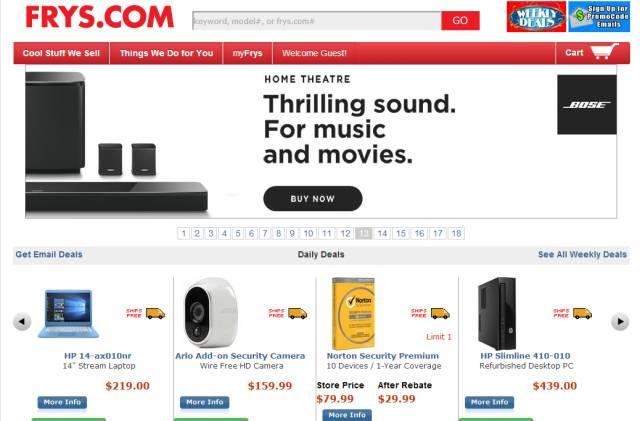The width and height of the screenshot is (640, 421).
Task: Open the Get Email Deals link
Action: (49, 254)
